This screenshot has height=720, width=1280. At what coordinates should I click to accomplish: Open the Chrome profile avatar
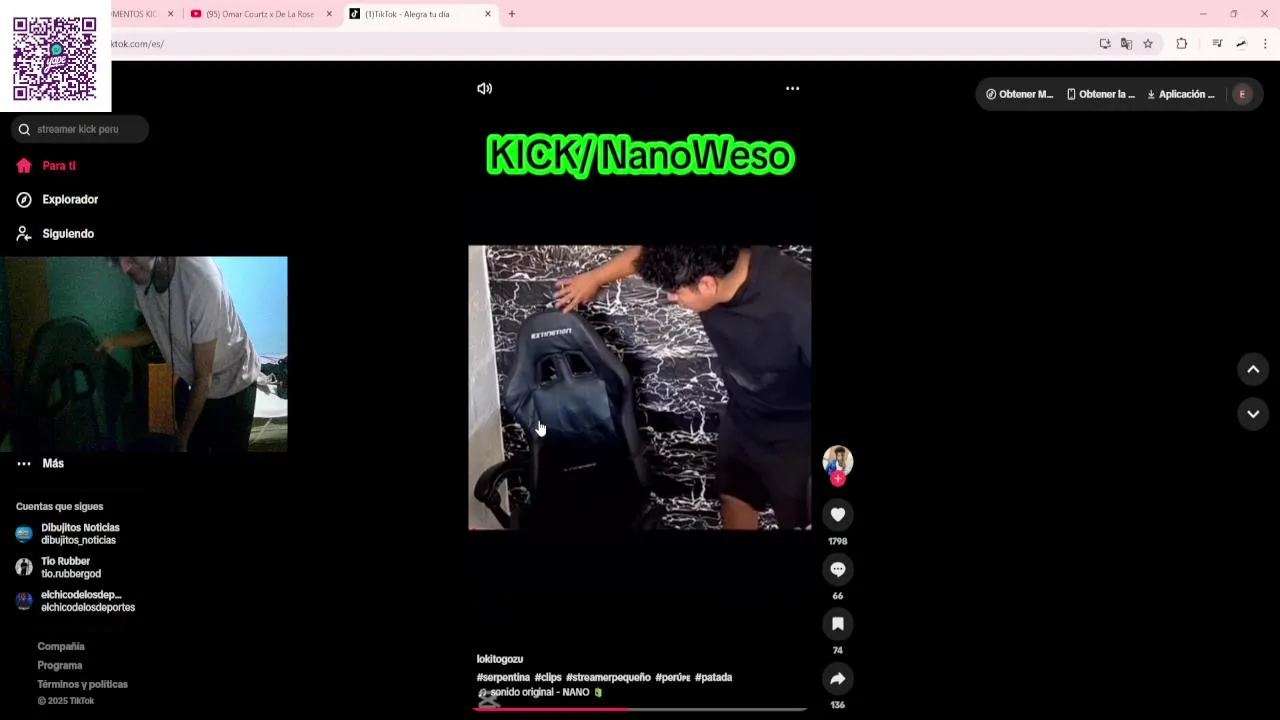click(x=1241, y=43)
